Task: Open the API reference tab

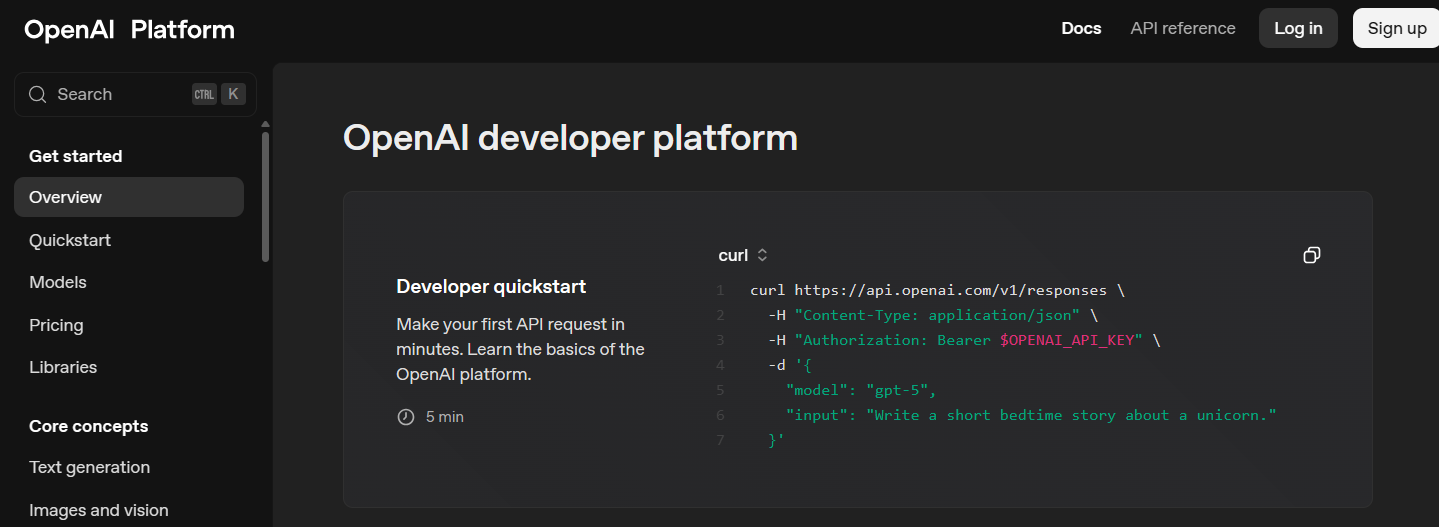Action: pyautogui.click(x=1183, y=28)
